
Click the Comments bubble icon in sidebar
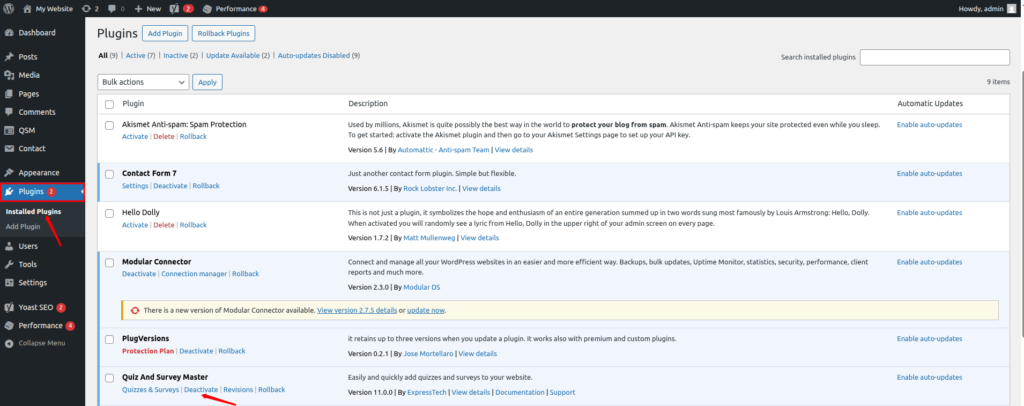[x=9, y=112]
